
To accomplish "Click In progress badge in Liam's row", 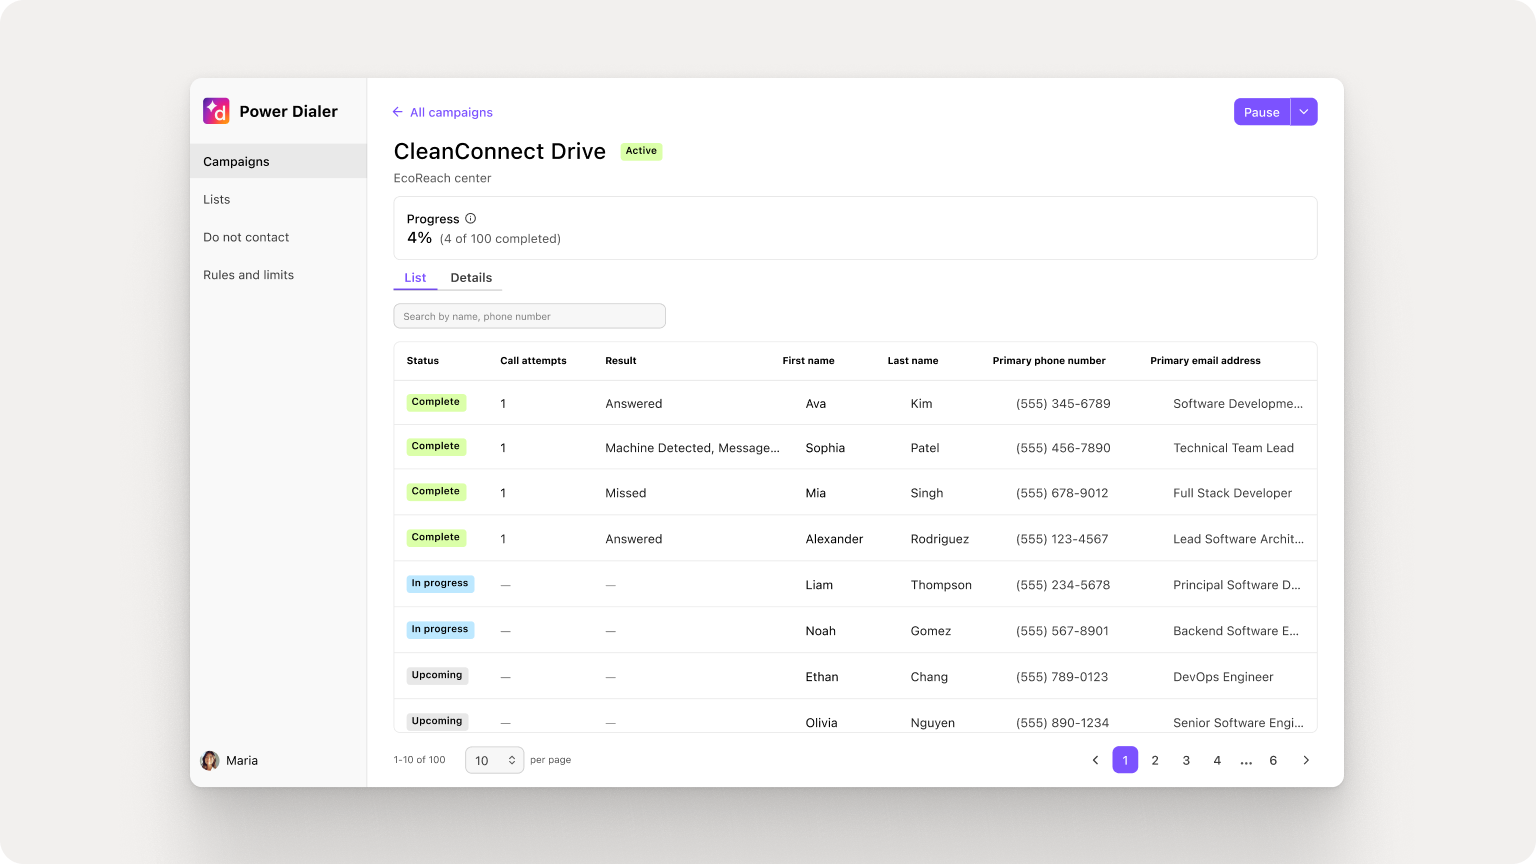I will pyautogui.click(x=440, y=583).
